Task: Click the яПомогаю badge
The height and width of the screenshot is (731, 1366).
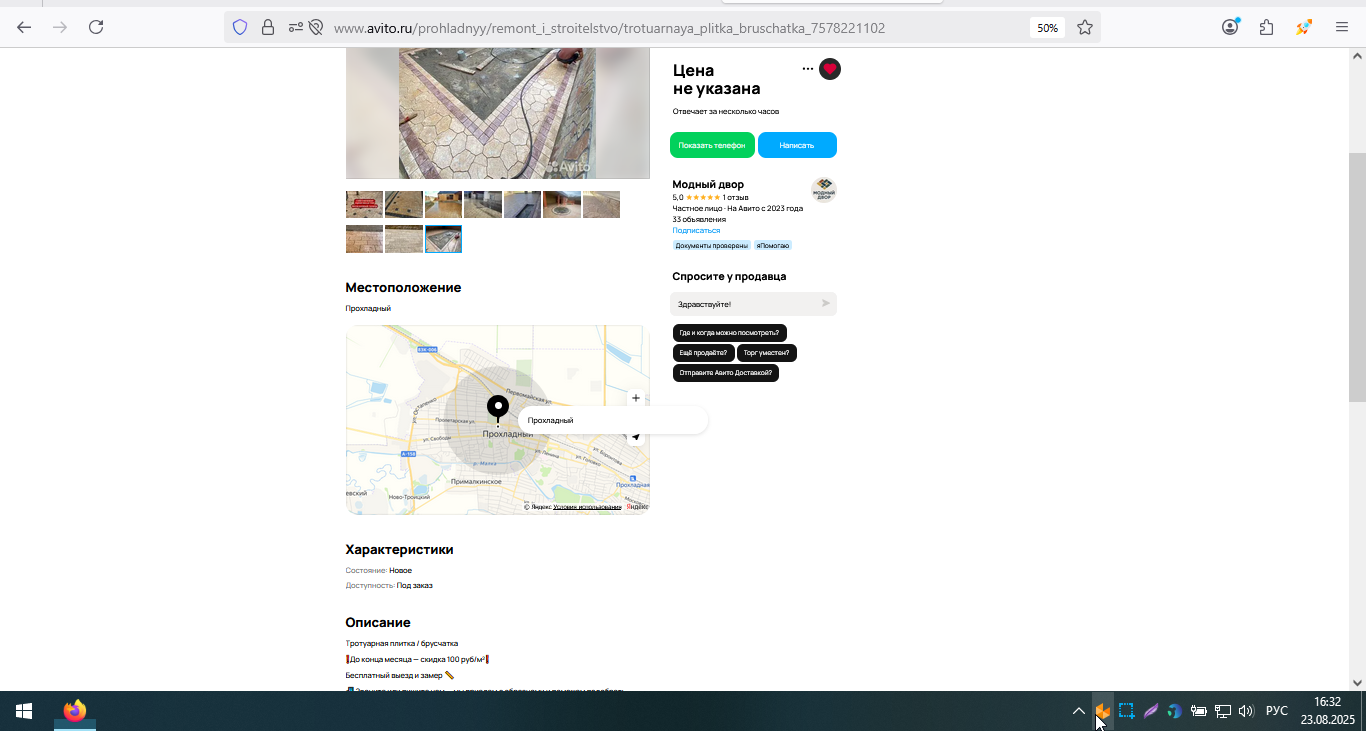Action: (x=773, y=245)
